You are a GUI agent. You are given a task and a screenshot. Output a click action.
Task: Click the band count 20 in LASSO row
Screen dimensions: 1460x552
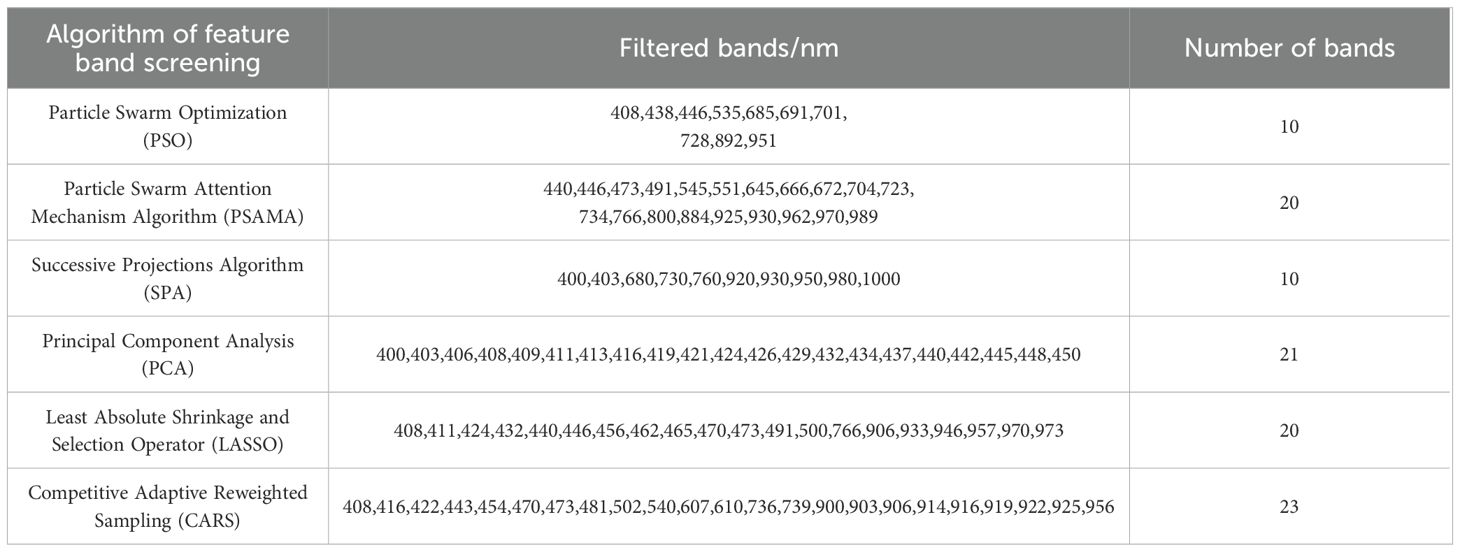coord(1289,431)
